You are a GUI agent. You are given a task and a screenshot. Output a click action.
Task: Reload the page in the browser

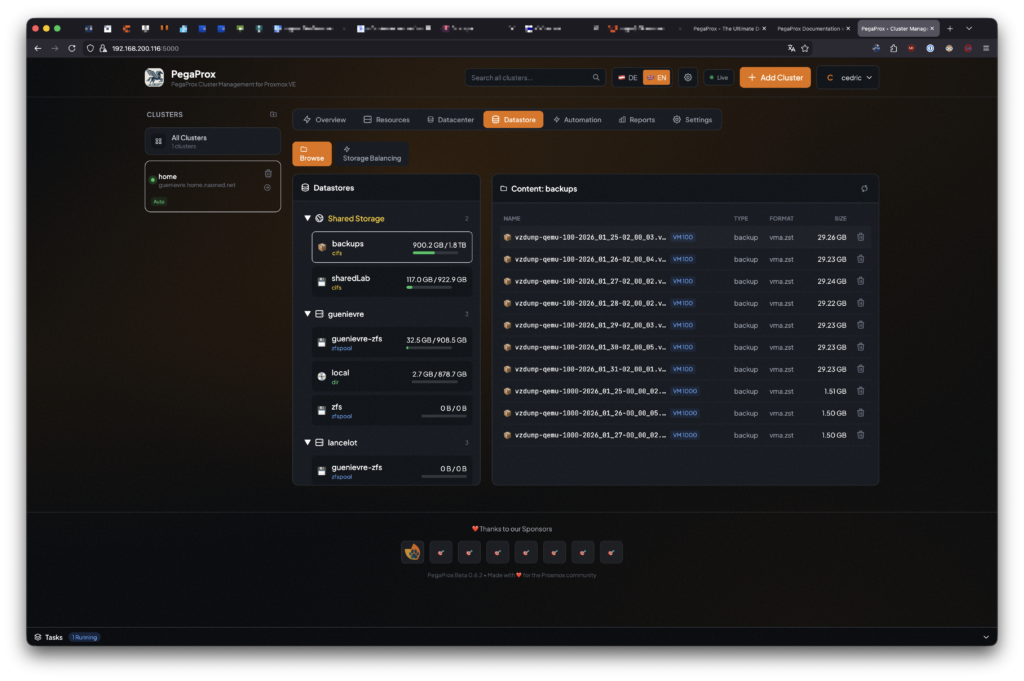pyautogui.click(x=72, y=48)
